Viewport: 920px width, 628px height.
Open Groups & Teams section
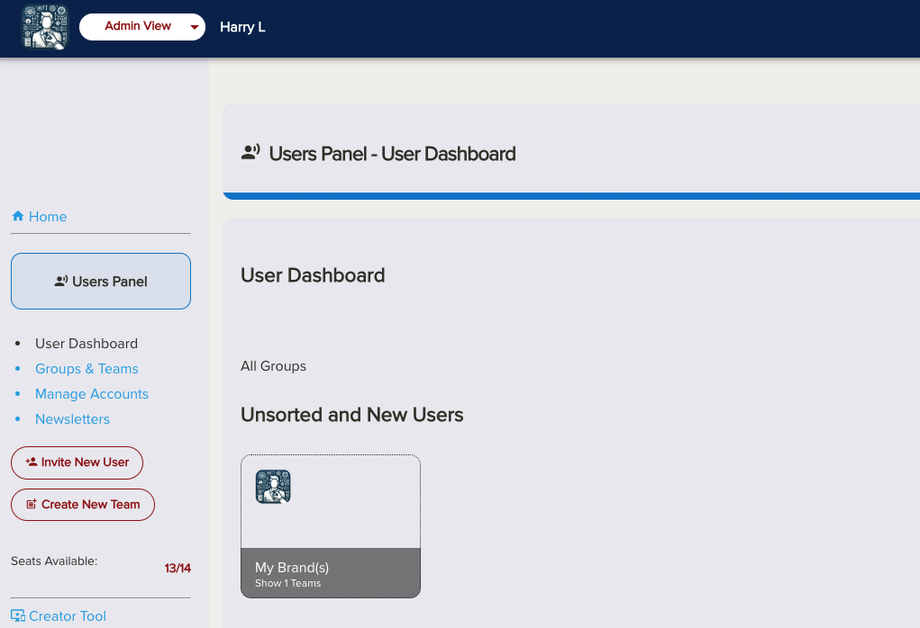point(86,368)
